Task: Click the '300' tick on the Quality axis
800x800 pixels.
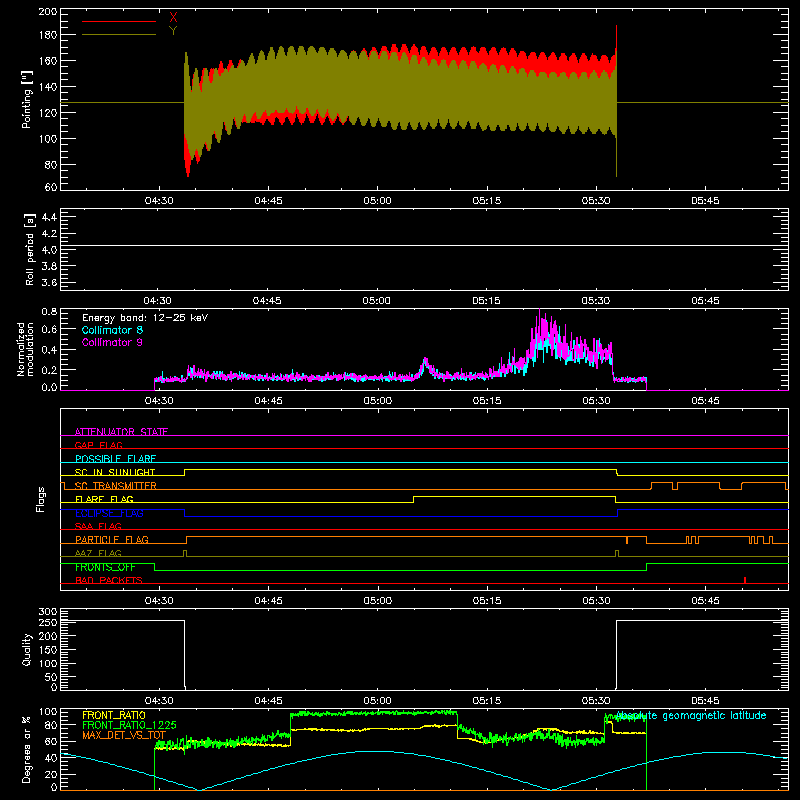Action: pos(48,612)
